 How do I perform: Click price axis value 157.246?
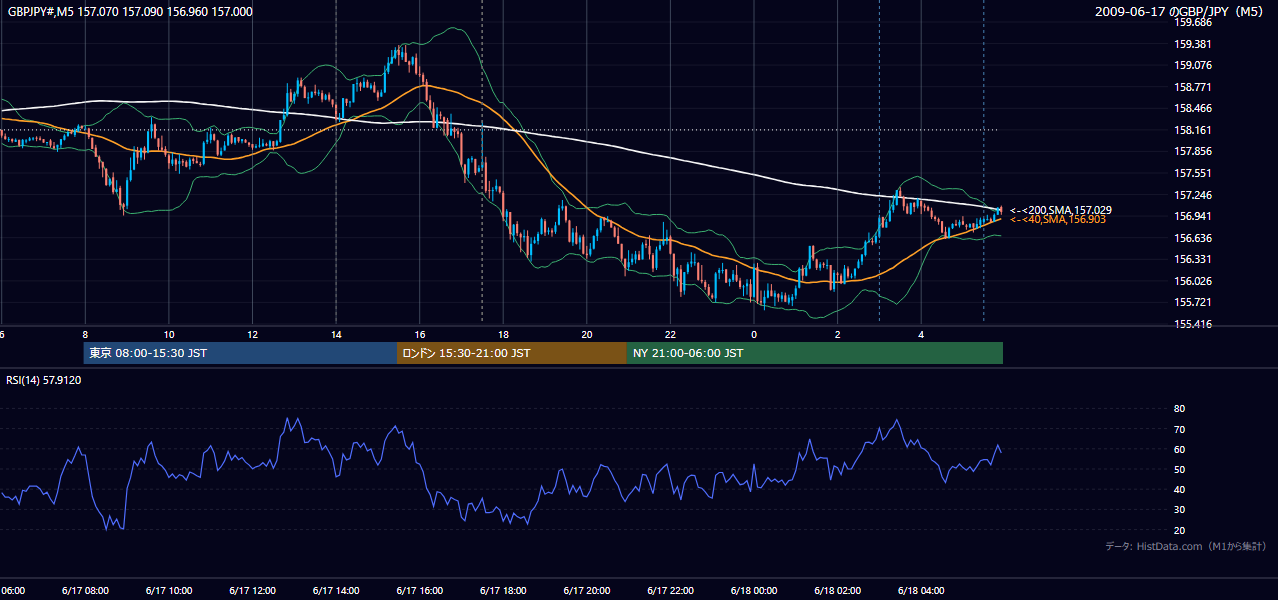click(1194, 195)
